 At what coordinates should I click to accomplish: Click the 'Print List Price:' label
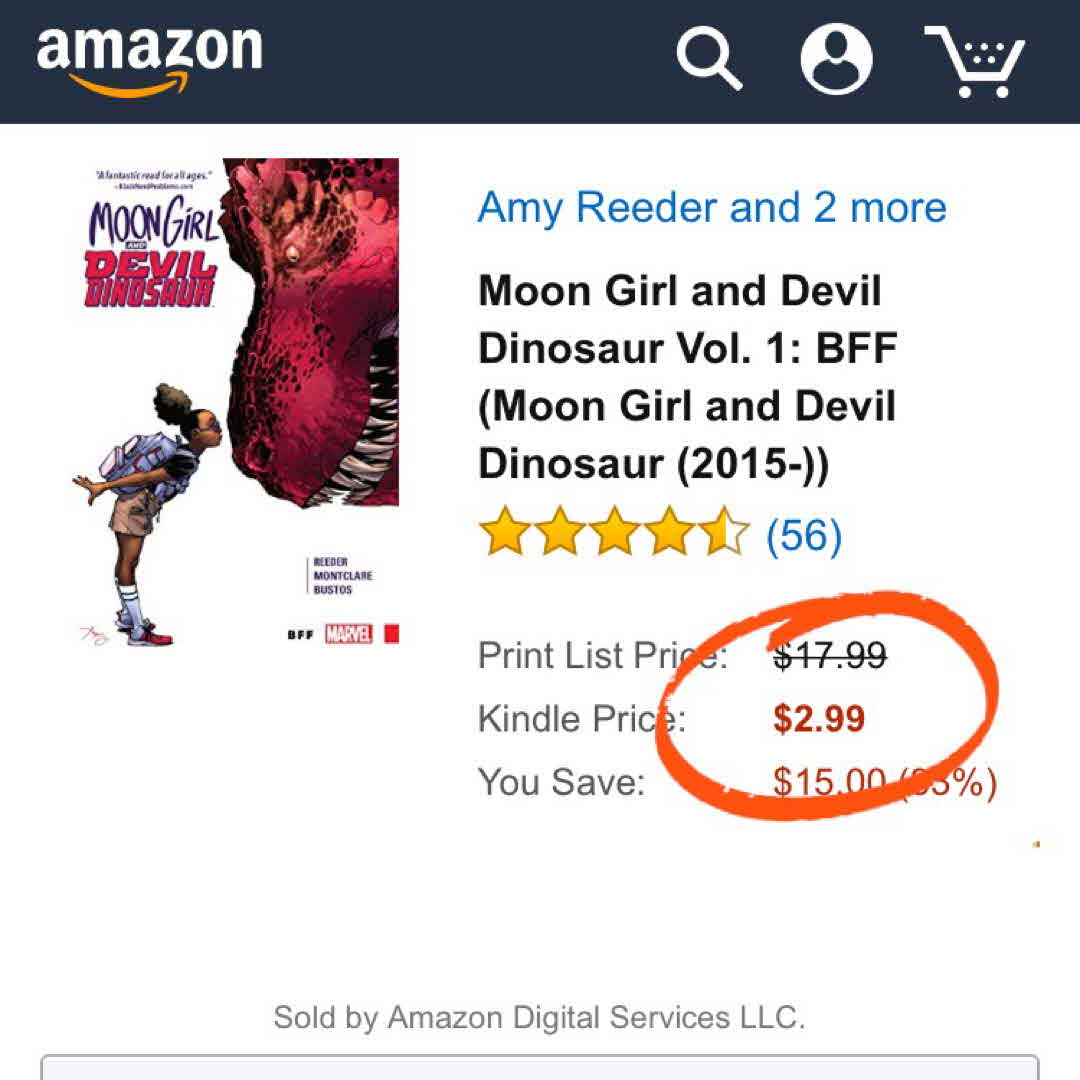tap(602, 656)
